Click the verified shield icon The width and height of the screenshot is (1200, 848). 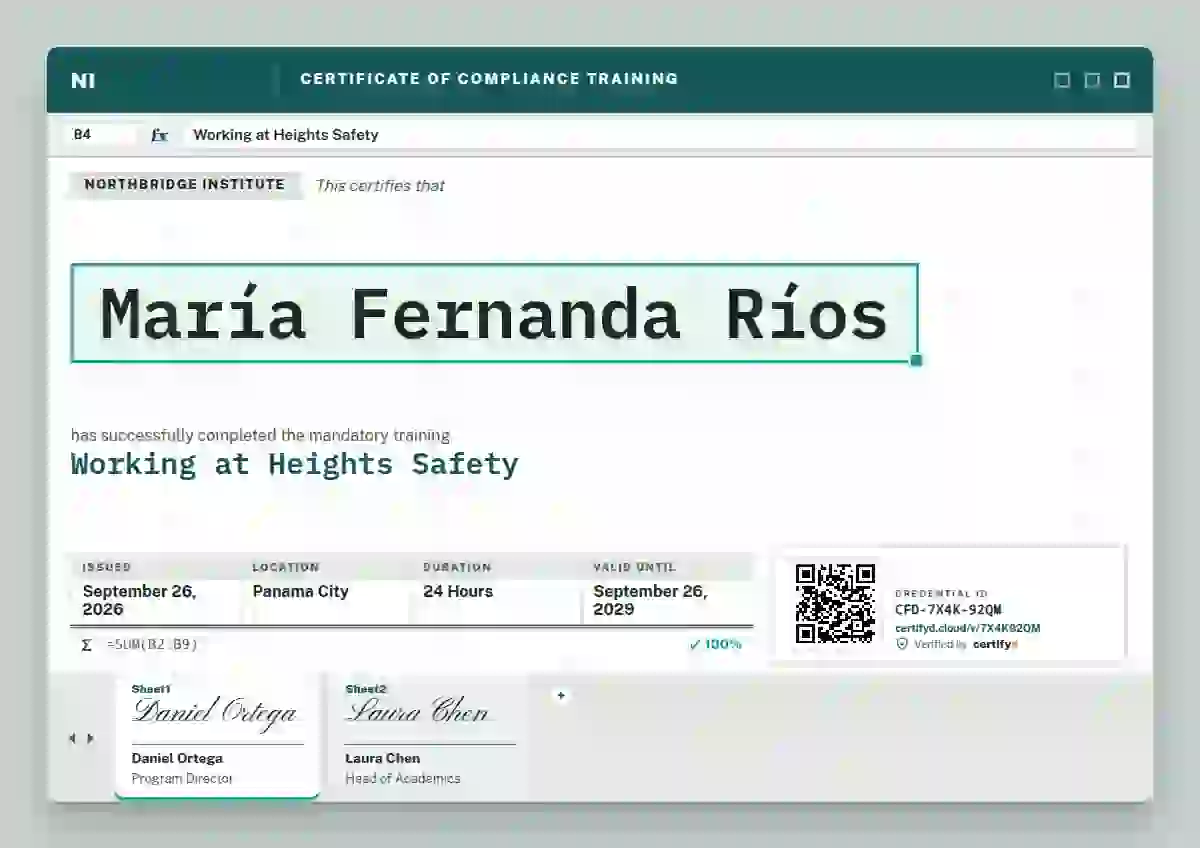pyautogui.click(x=902, y=645)
